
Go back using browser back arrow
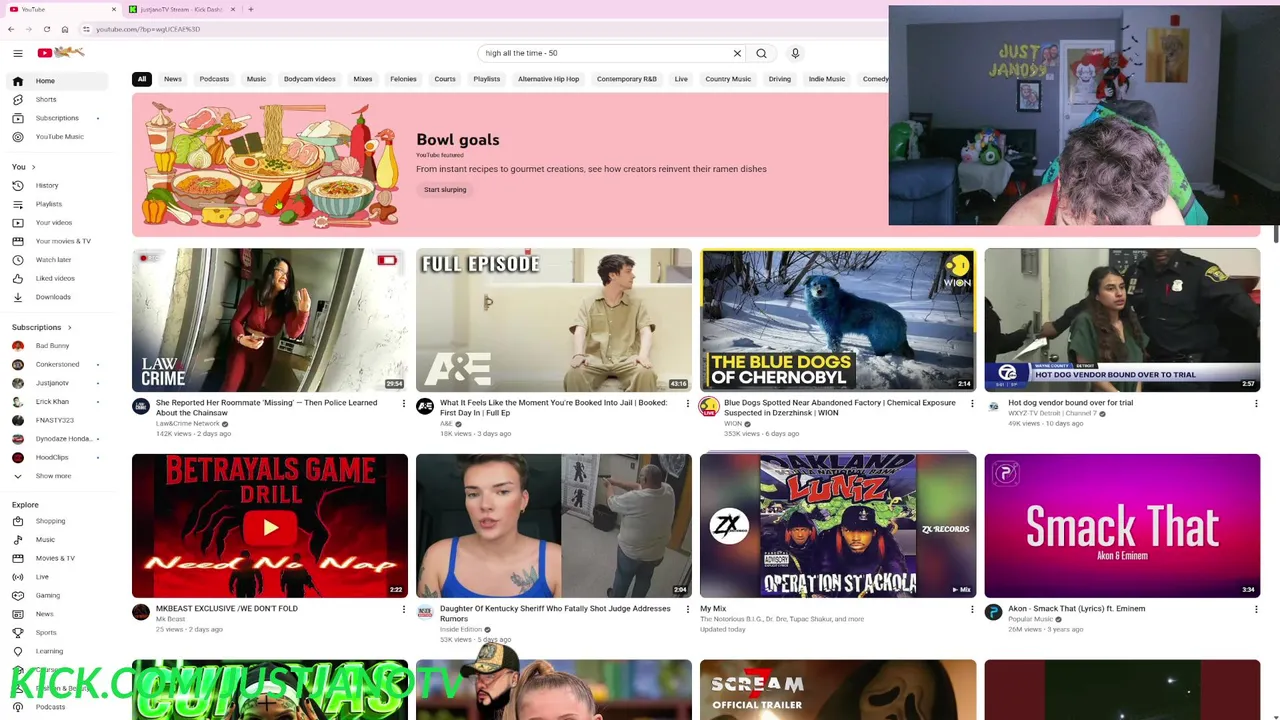click(11, 29)
